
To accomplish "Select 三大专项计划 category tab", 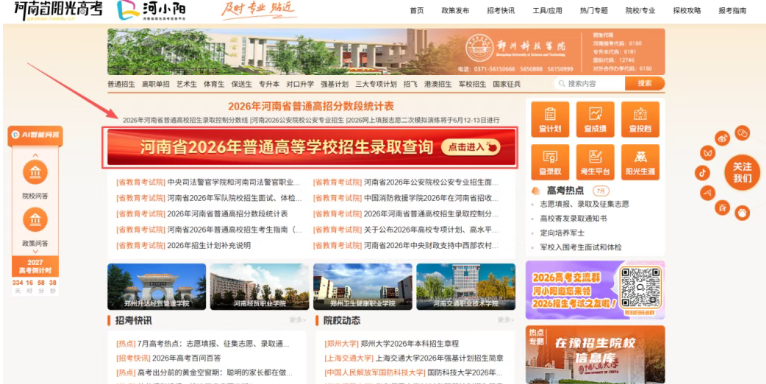I will click(x=376, y=84).
